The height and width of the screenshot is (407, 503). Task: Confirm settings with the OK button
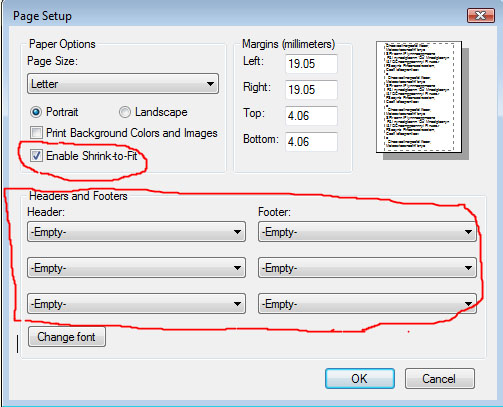(360, 379)
